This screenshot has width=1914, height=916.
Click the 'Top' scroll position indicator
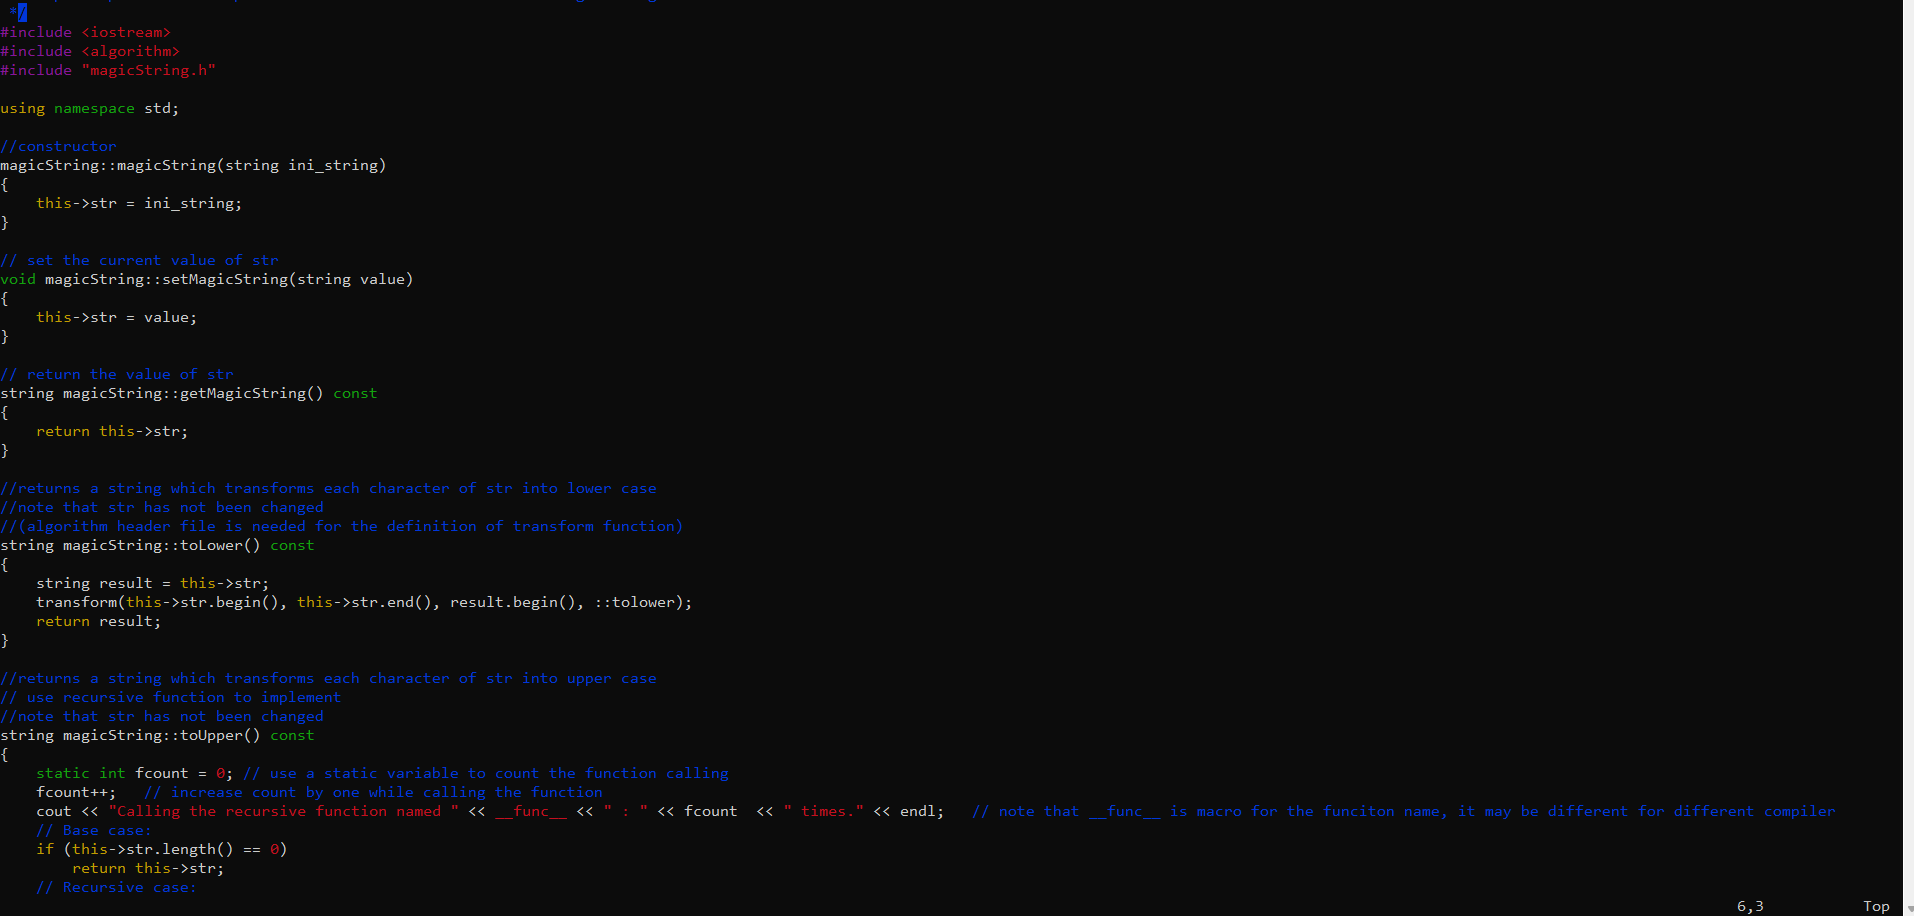click(1876, 906)
